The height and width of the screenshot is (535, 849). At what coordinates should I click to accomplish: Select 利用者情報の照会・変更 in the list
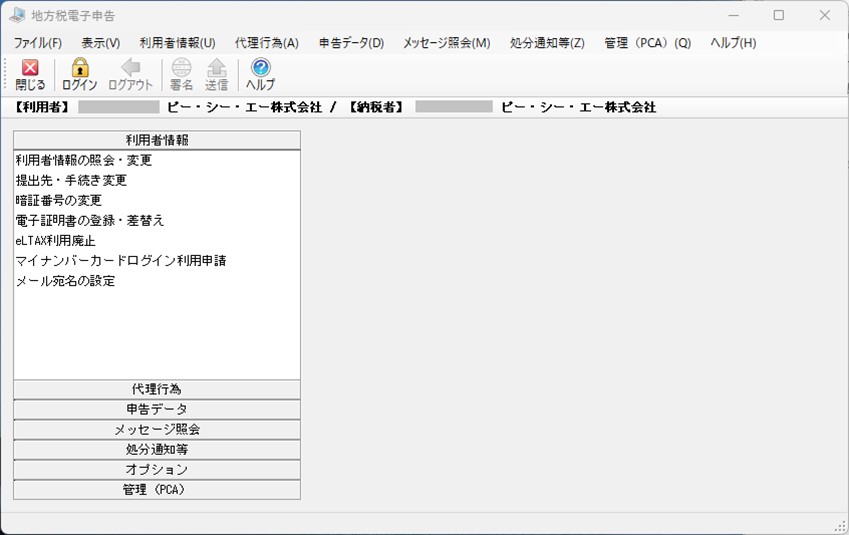pos(84,160)
